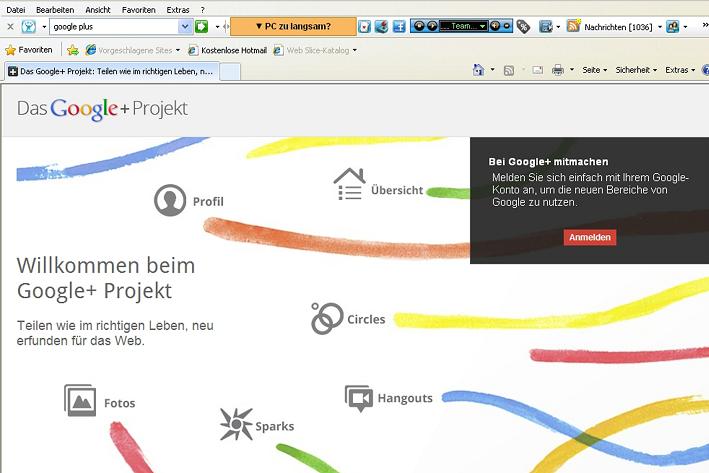Click the percent price tag icon

523,27
